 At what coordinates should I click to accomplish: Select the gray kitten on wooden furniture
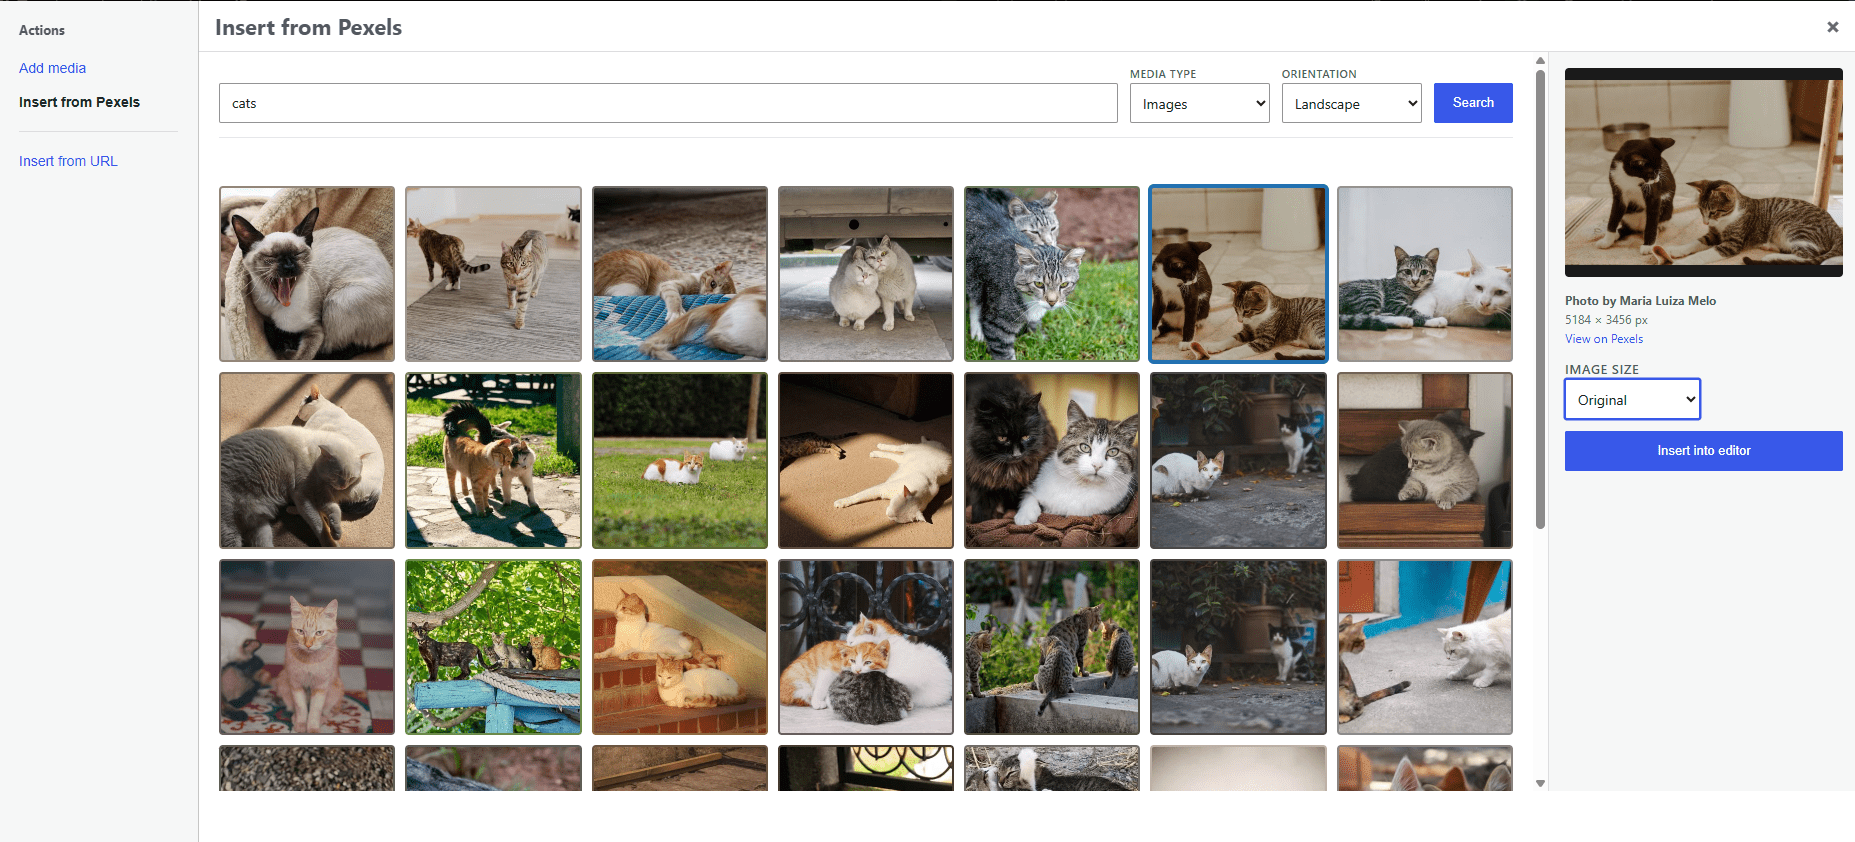pyautogui.click(x=1425, y=460)
